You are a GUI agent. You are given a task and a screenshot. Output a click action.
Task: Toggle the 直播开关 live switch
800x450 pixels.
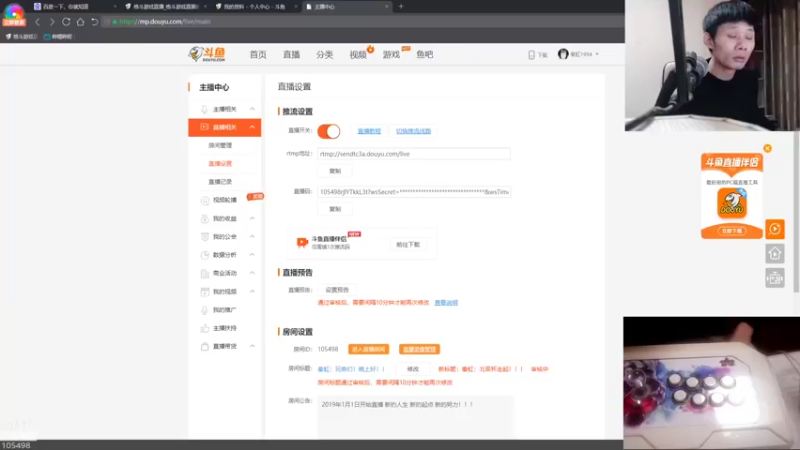point(329,131)
